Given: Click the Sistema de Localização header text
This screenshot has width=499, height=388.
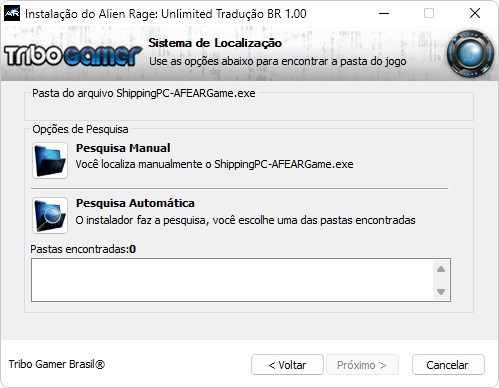Looking at the screenshot, I should pos(215,43).
